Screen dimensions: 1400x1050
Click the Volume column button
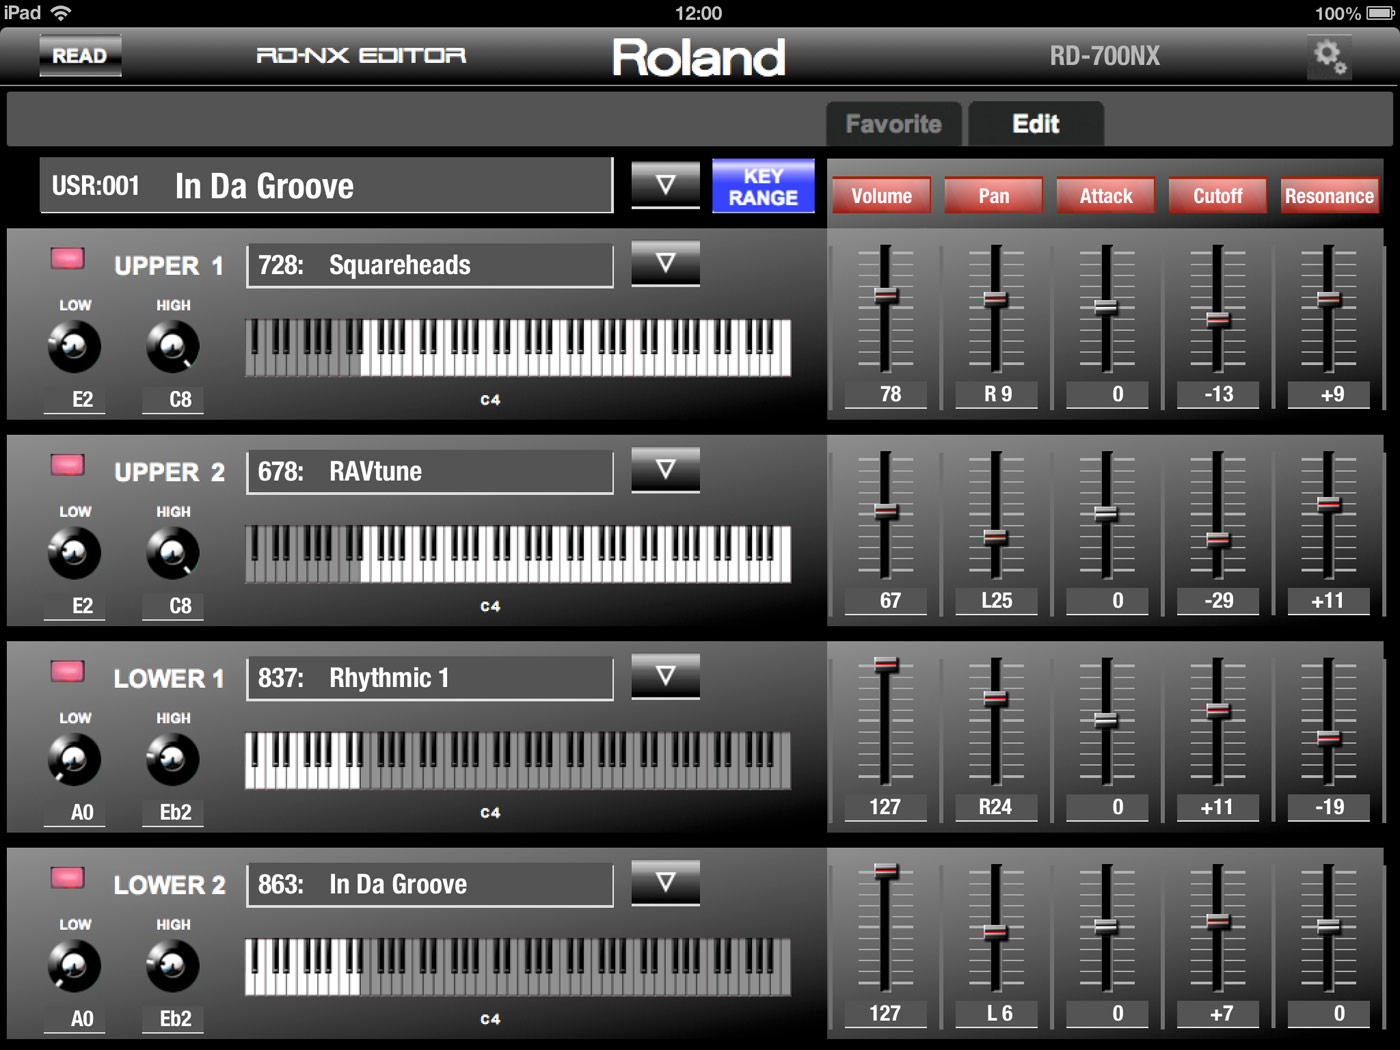tap(881, 196)
